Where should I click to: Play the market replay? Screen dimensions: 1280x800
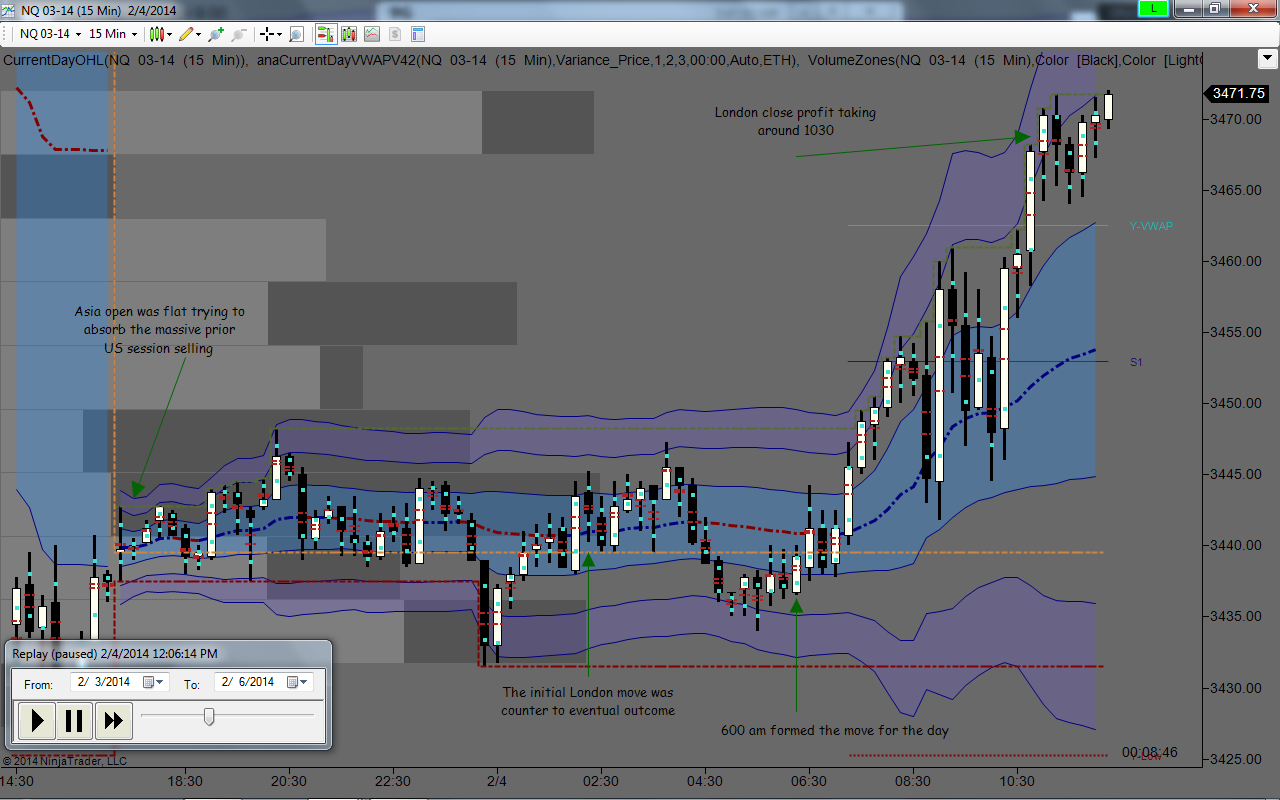pos(37,720)
